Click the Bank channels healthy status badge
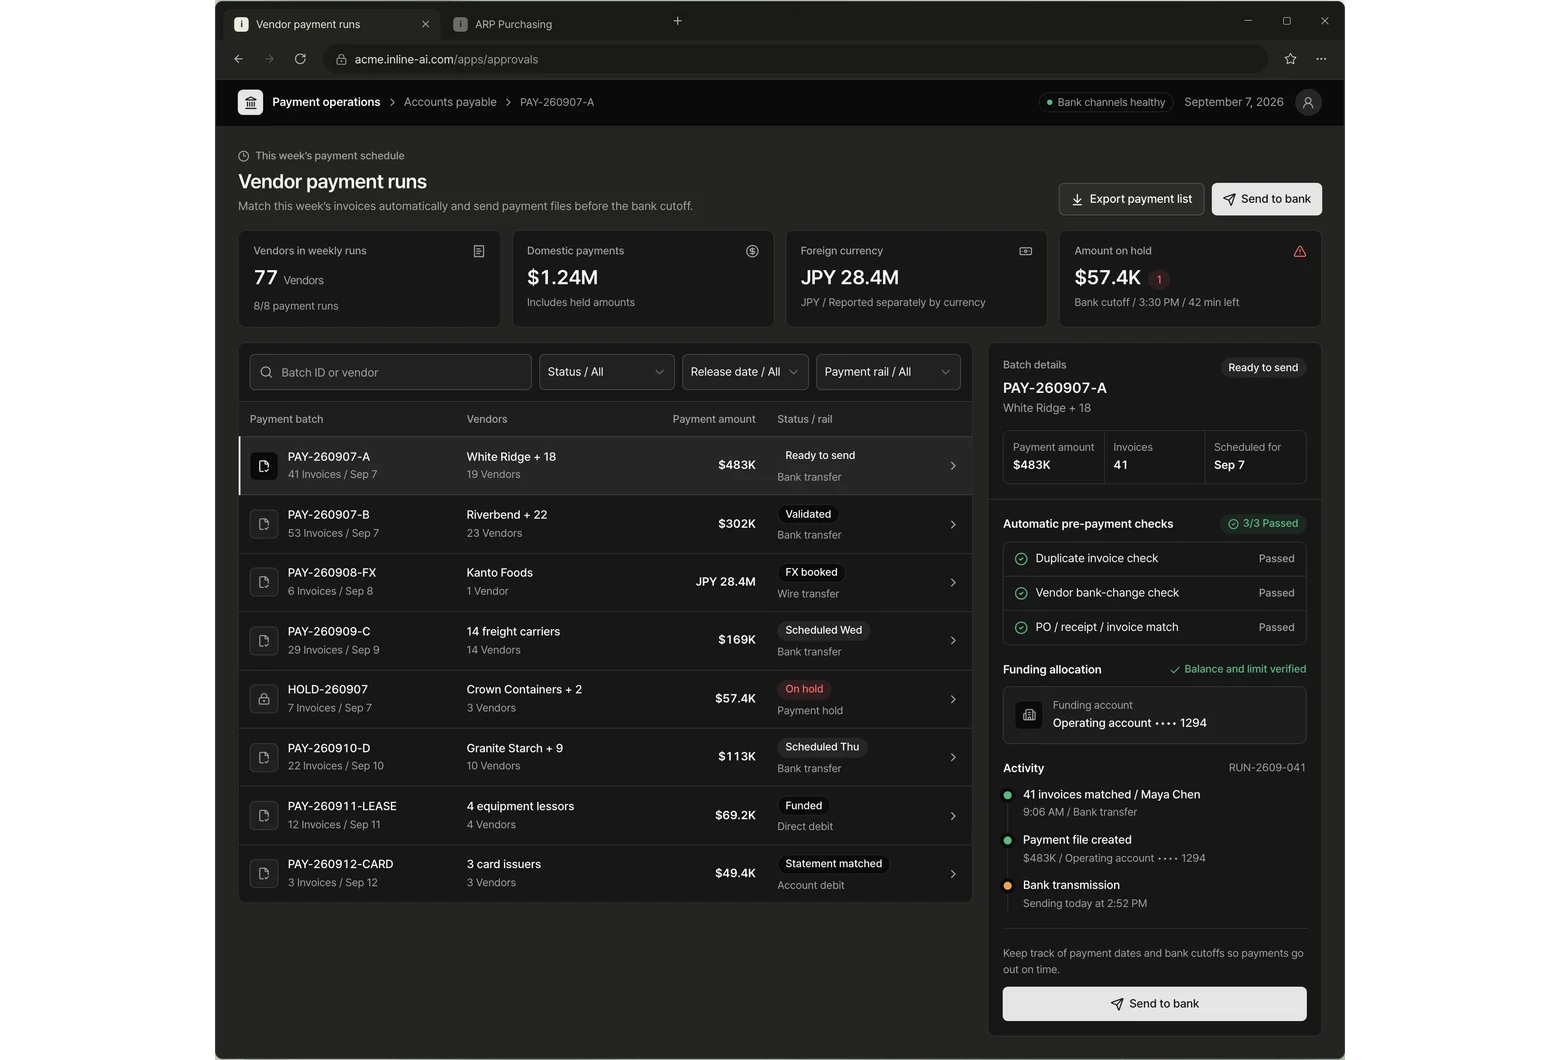Viewport: 1560px width, 1060px height. pyautogui.click(x=1105, y=102)
